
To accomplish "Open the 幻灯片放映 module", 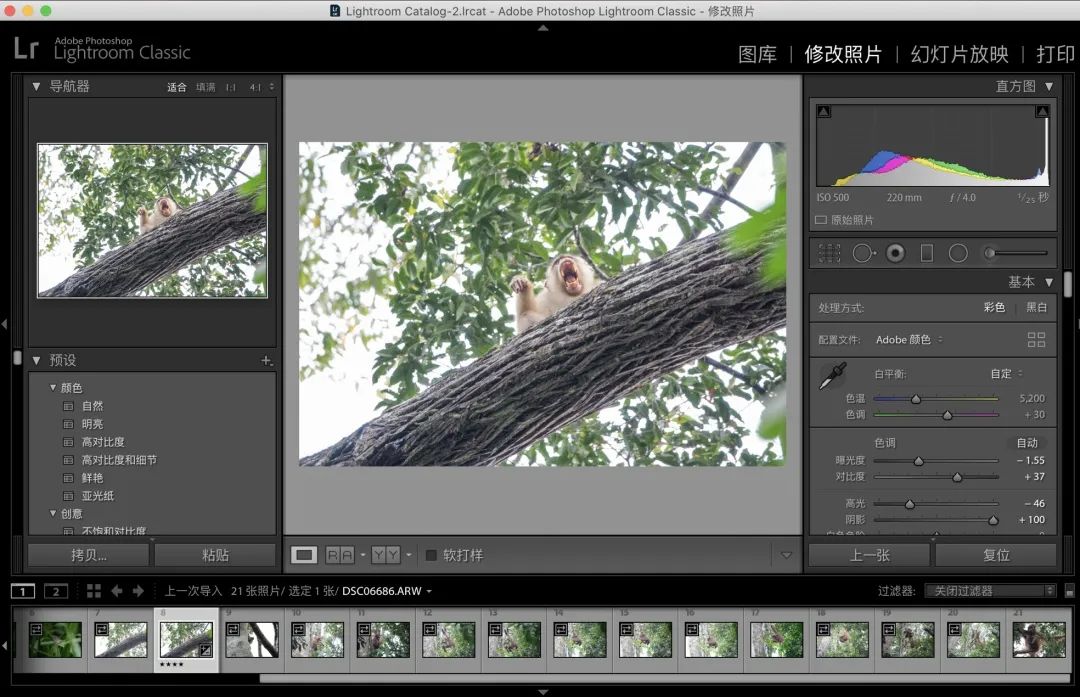I will [959, 54].
